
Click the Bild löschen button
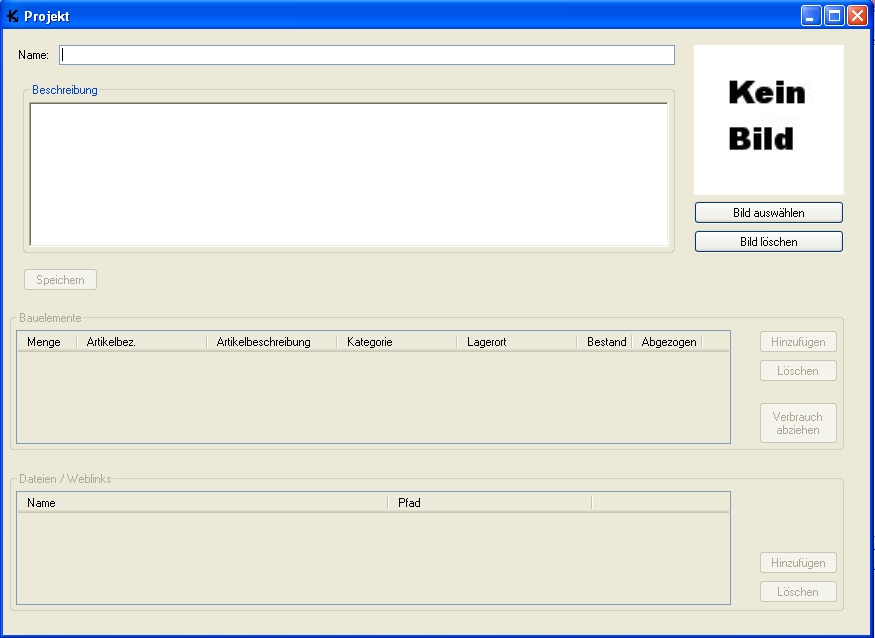tap(768, 242)
